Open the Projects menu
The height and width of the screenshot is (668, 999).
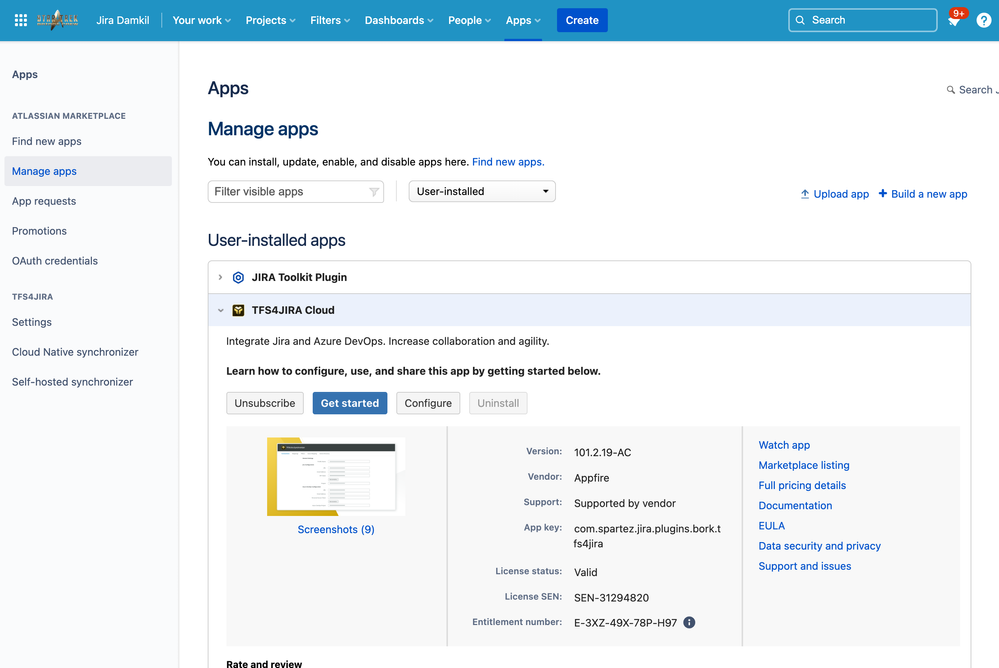coord(270,20)
